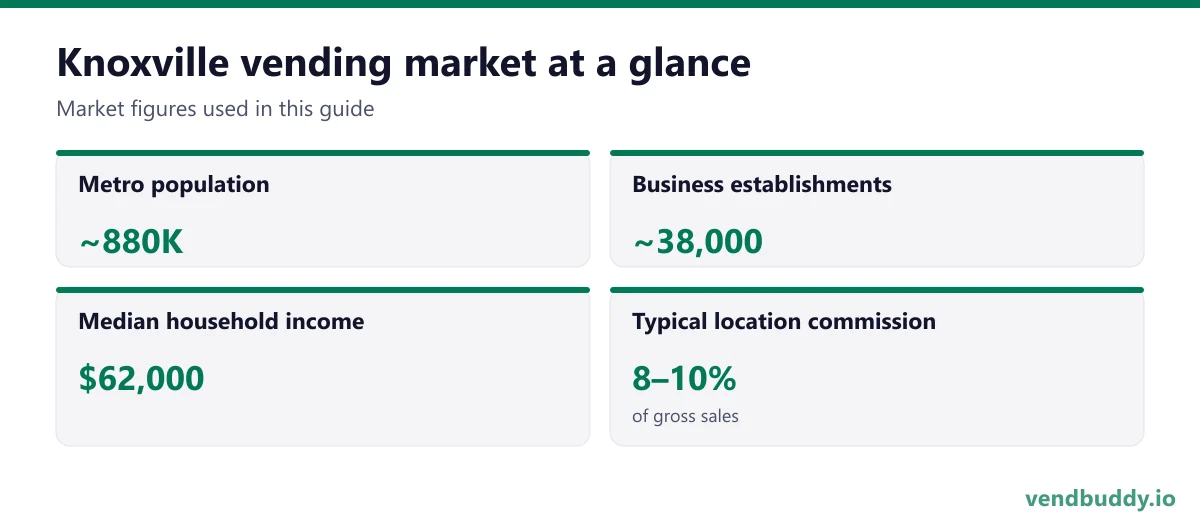Open the vendbuddy.io link
Screen dimensions: 1200x530
coord(1100,498)
